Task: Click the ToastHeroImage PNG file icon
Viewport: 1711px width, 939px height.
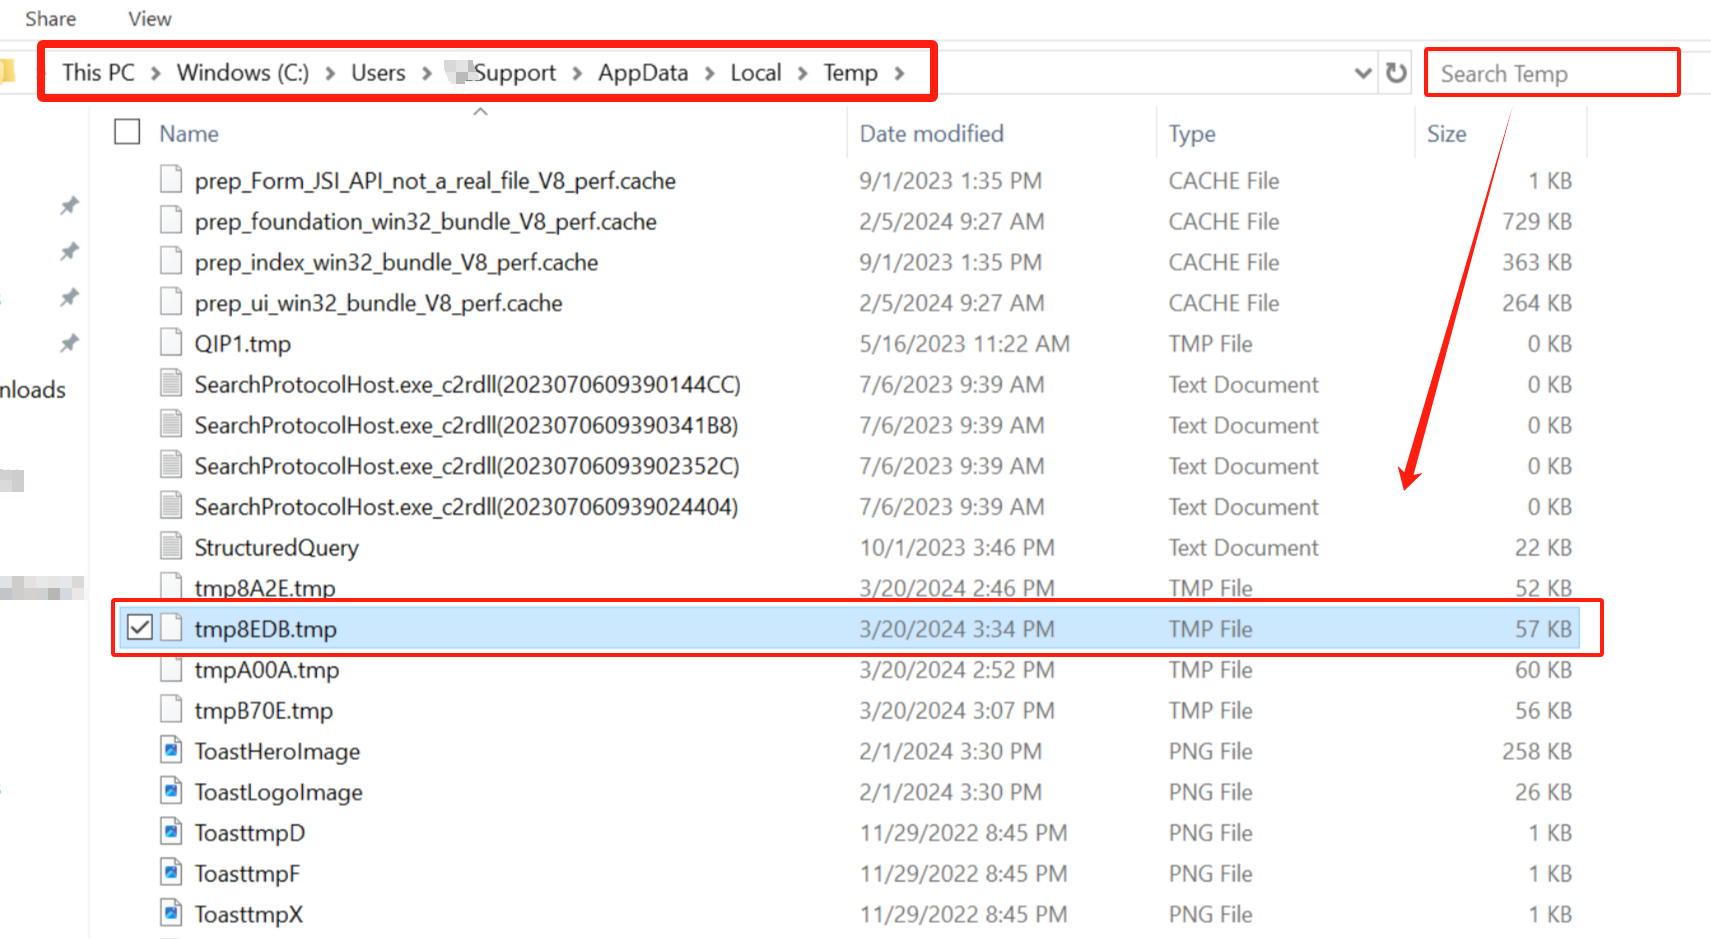Action: coord(172,750)
